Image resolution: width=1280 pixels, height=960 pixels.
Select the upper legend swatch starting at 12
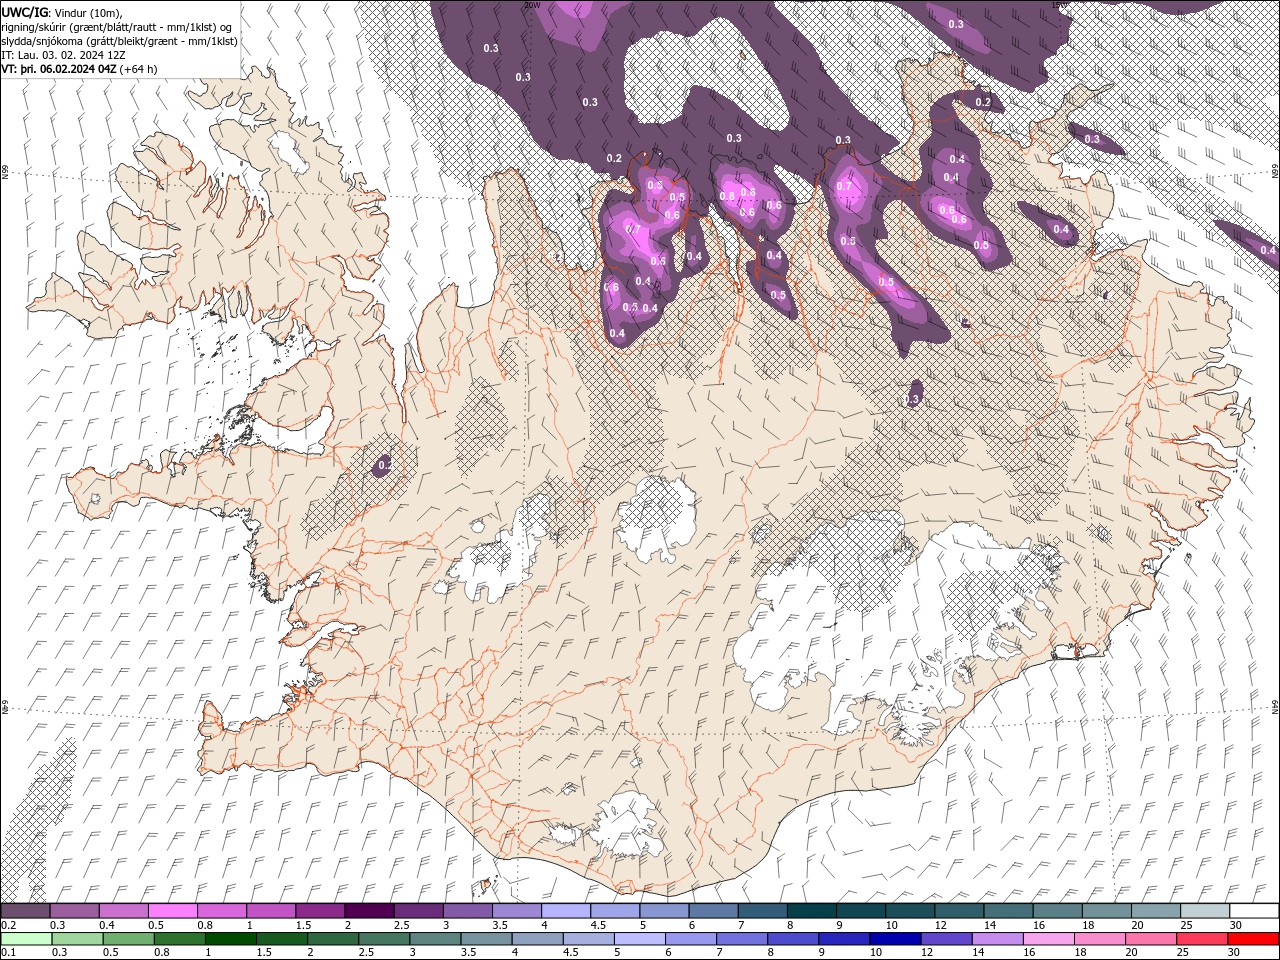pyautogui.click(x=960, y=910)
